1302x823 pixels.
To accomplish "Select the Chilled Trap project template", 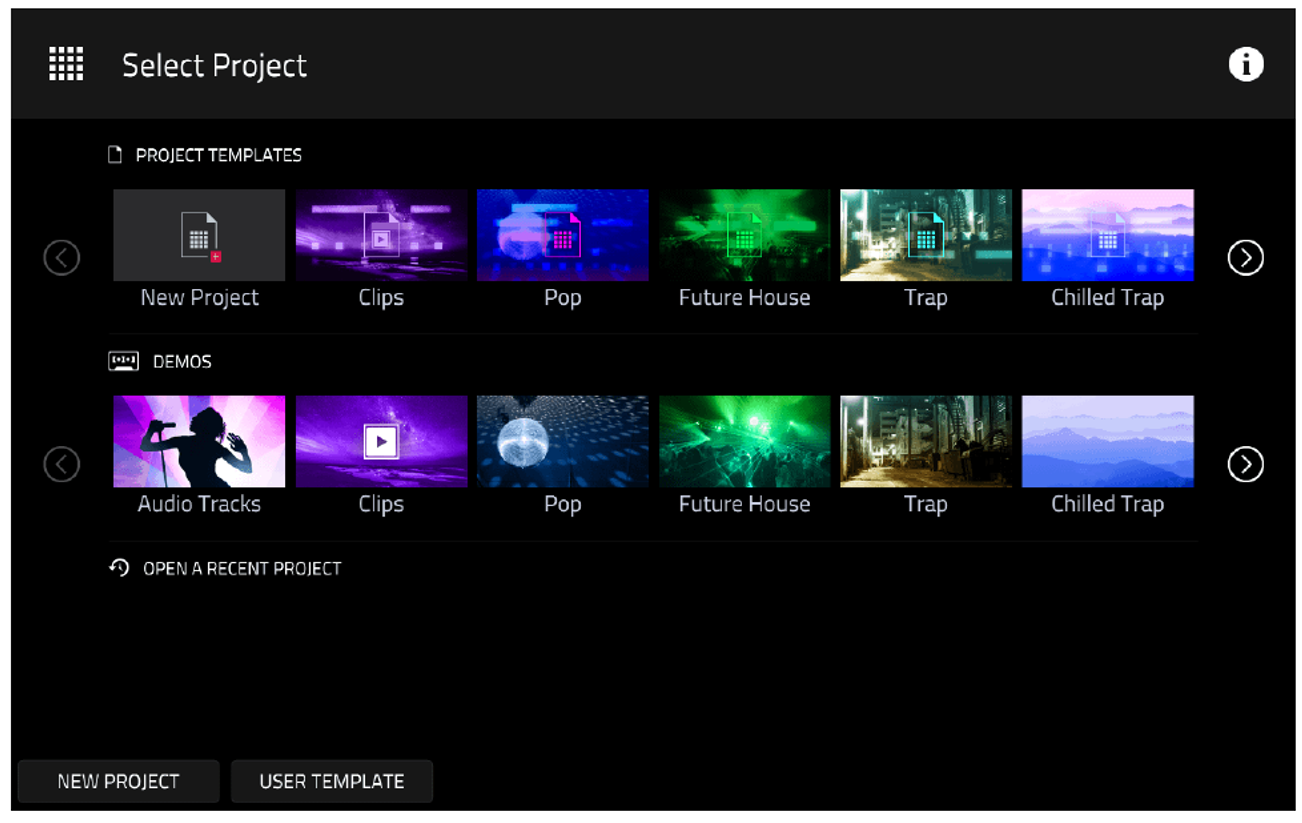I will [x=1108, y=236].
